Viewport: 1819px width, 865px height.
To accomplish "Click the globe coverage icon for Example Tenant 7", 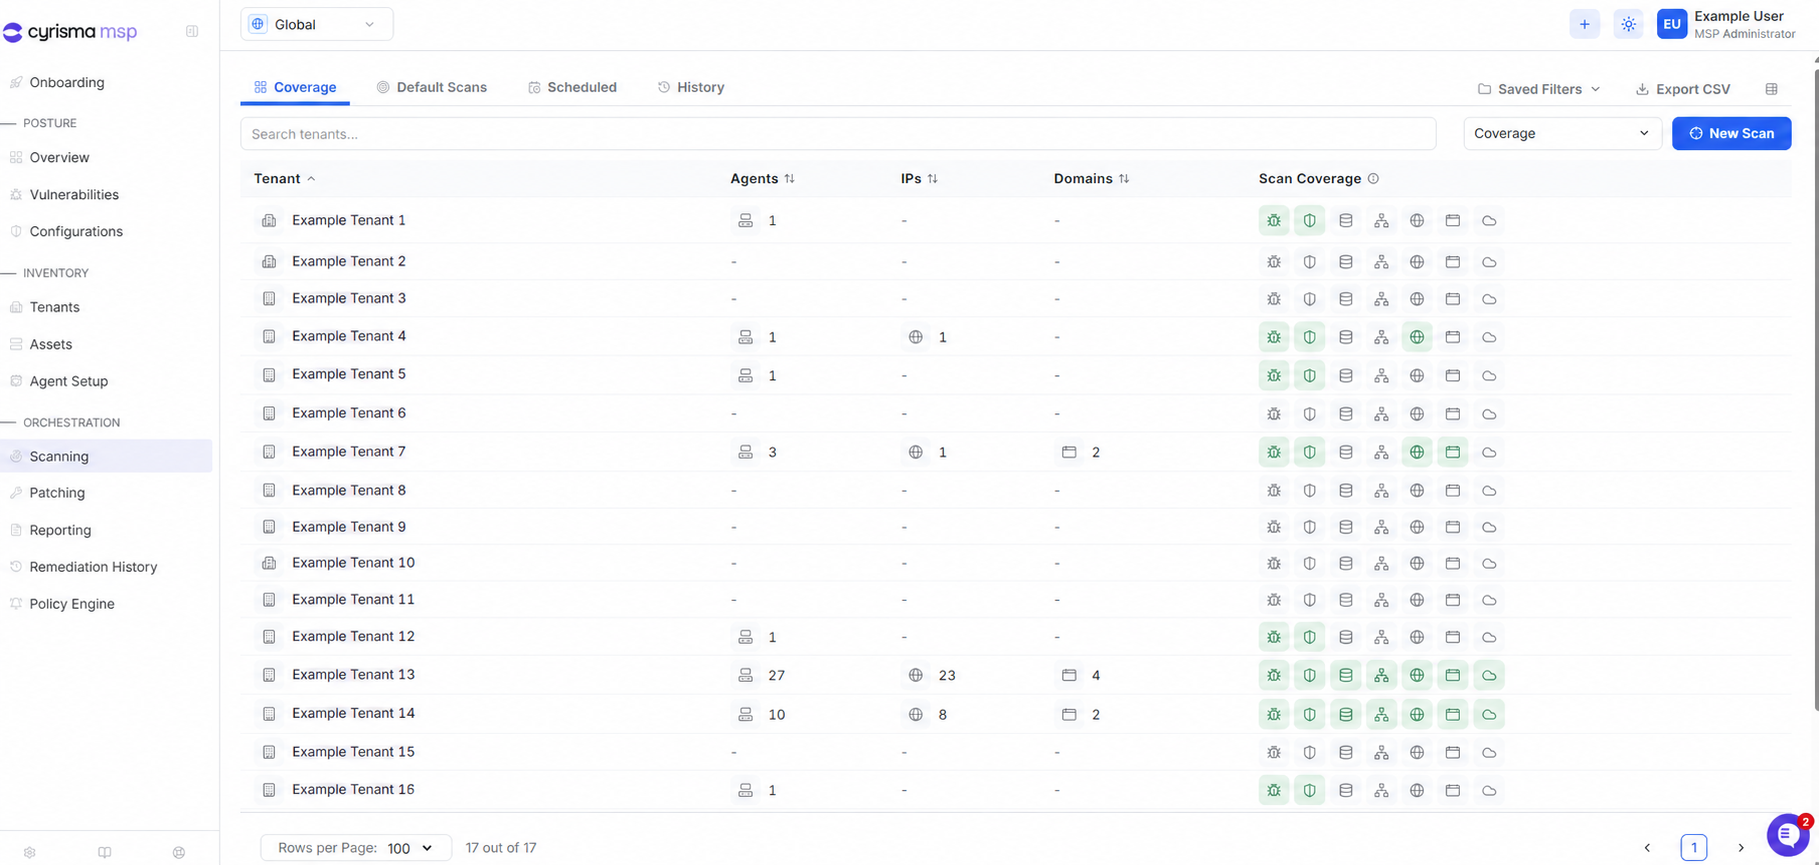I will tap(1417, 452).
